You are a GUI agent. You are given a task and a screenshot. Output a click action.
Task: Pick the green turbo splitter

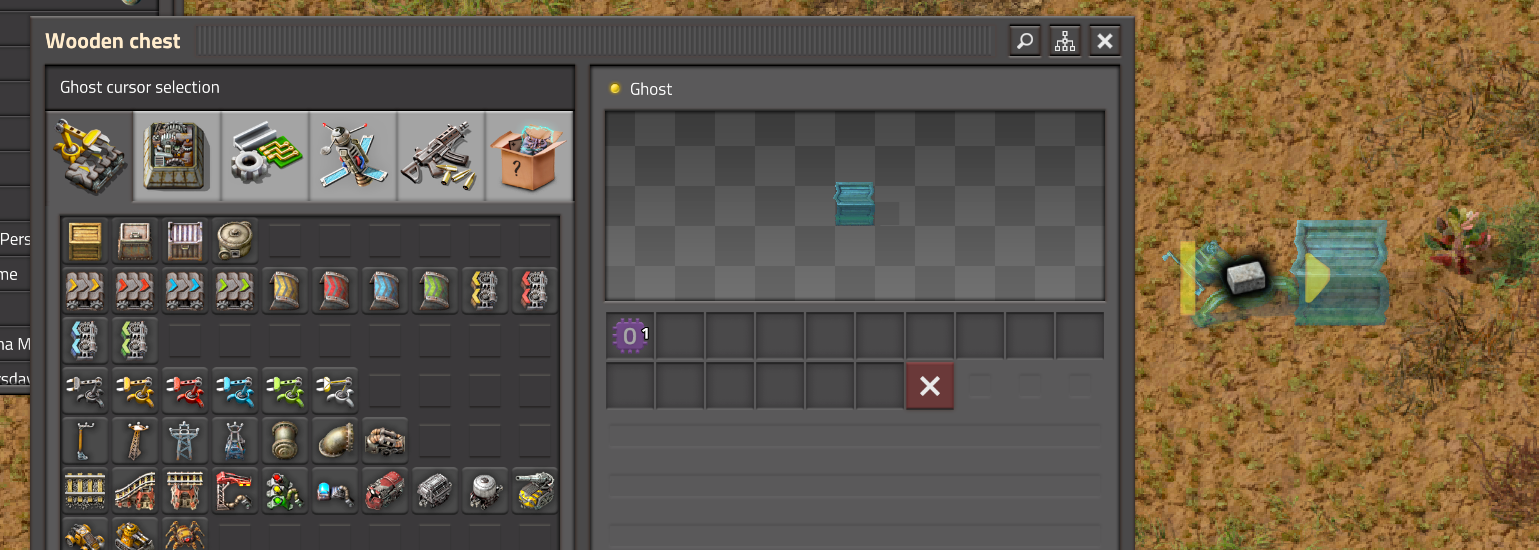click(x=135, y=341)
